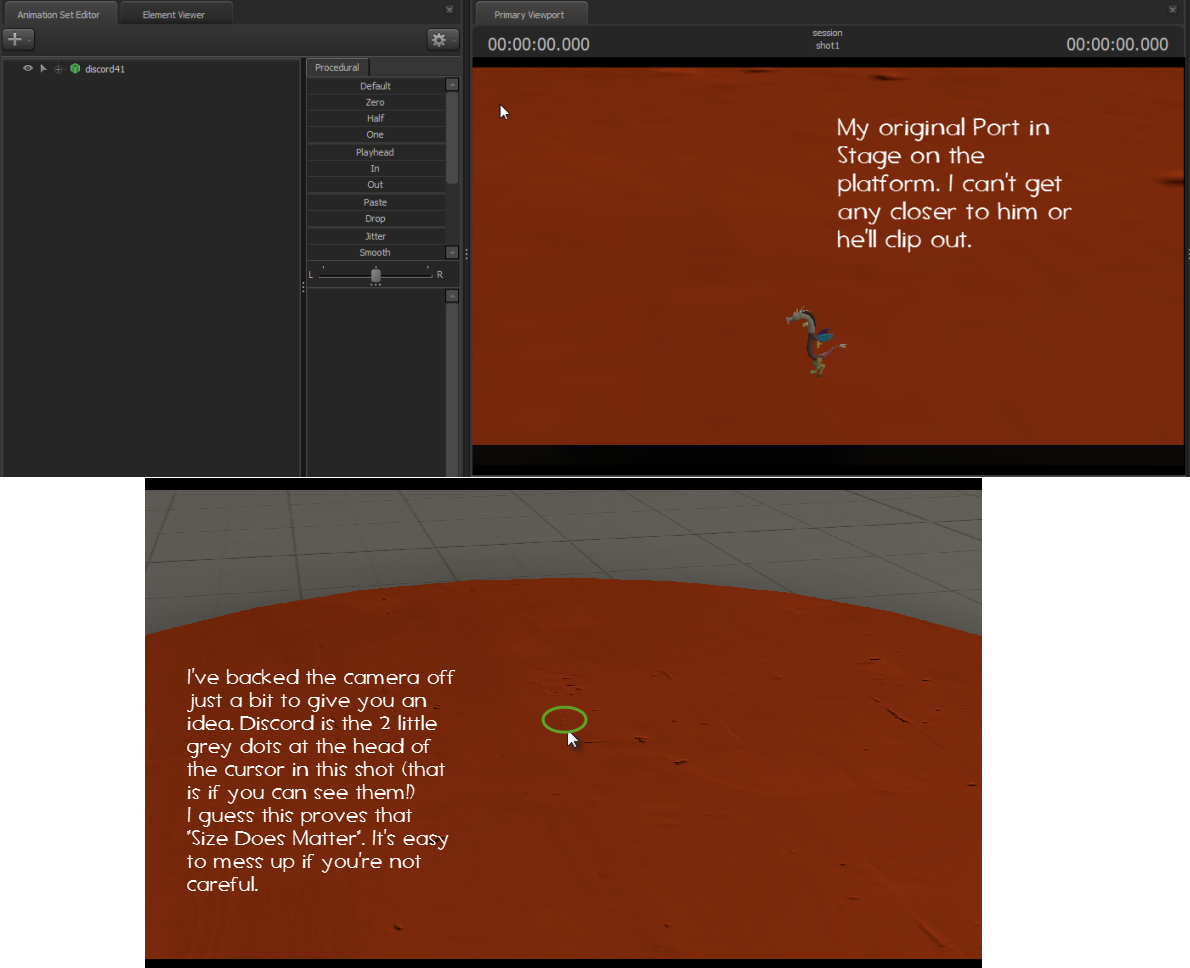
Task: Open the Primary Viewport tab
Action: (x=529, y=14)
